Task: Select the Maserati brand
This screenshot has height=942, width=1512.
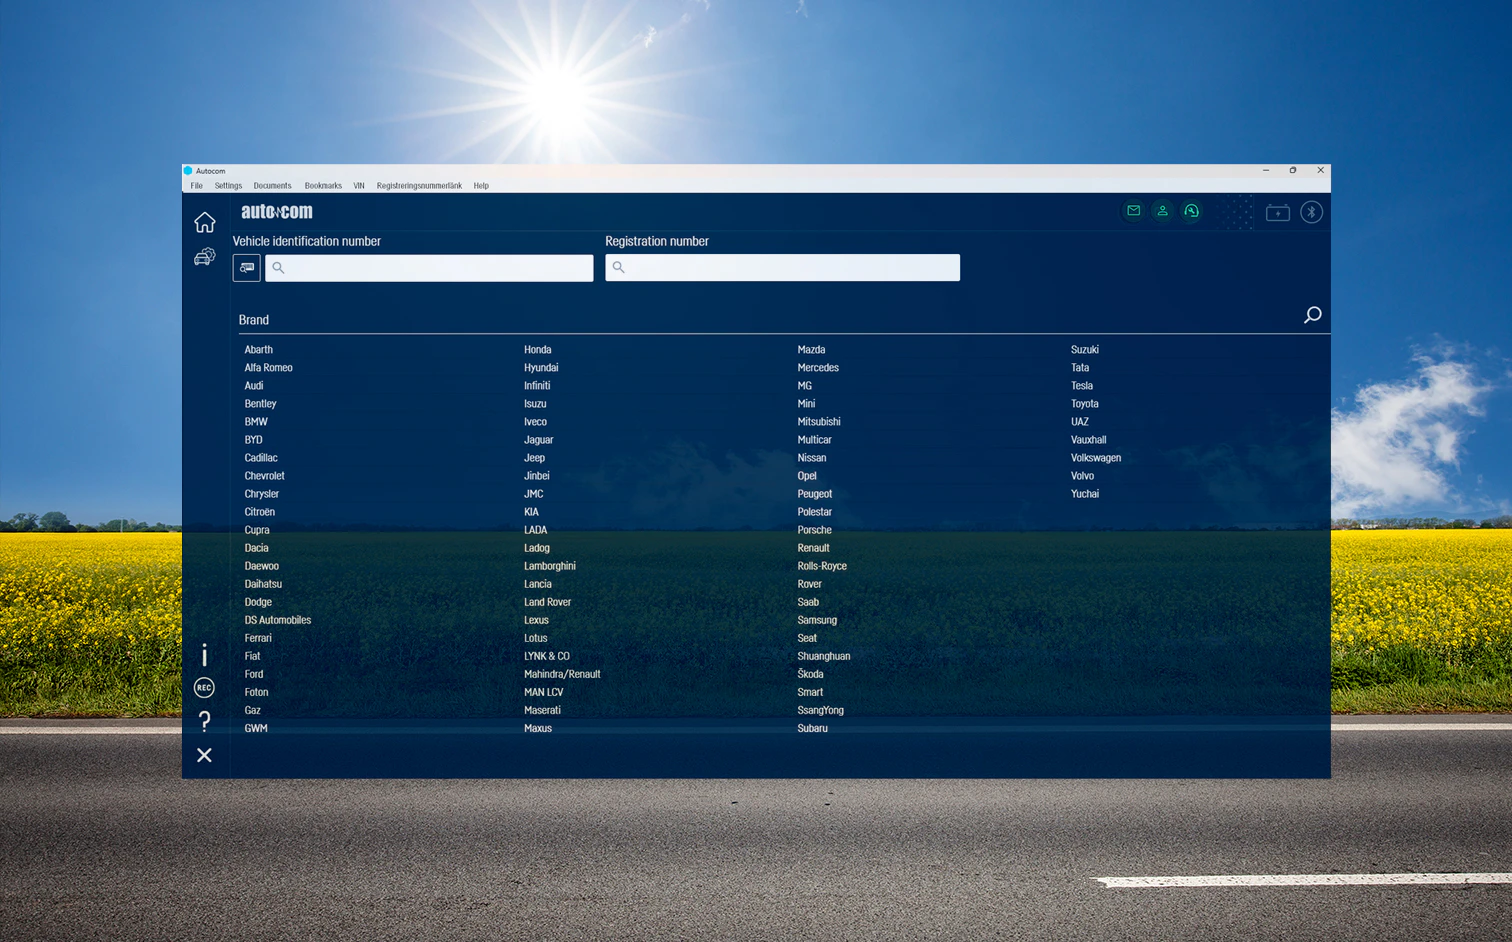Action: (542, 710)
